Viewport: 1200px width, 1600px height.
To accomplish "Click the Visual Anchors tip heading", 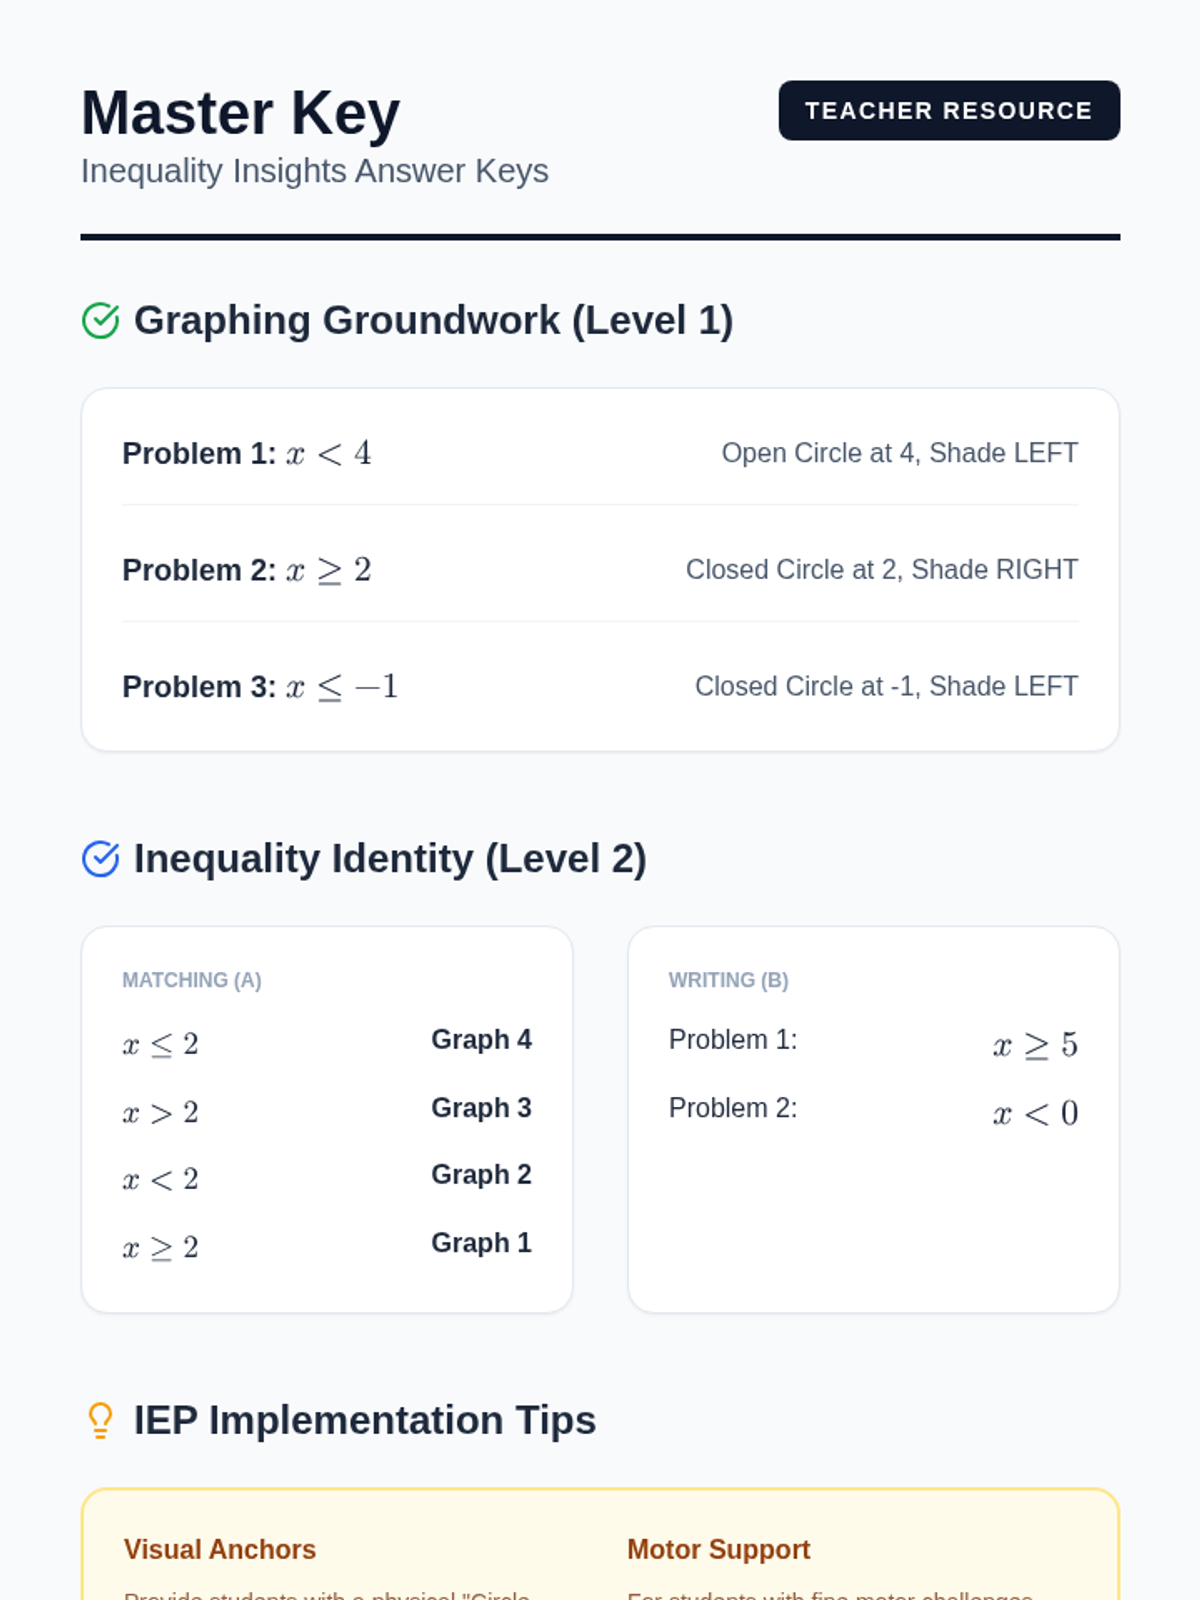I will pyautogui.click(x=220, y=1550).
